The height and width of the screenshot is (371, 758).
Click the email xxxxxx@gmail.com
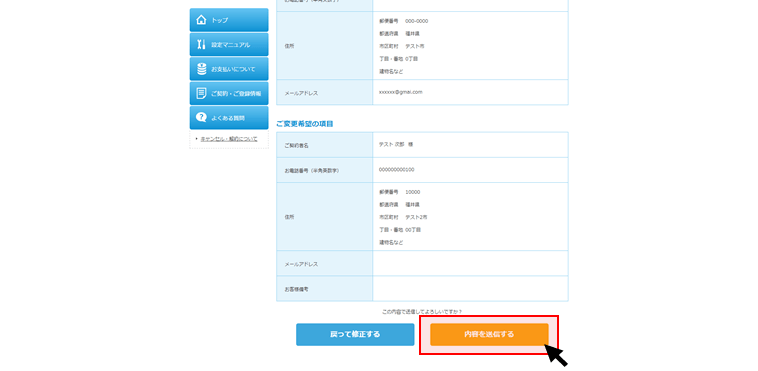(401, 92)
